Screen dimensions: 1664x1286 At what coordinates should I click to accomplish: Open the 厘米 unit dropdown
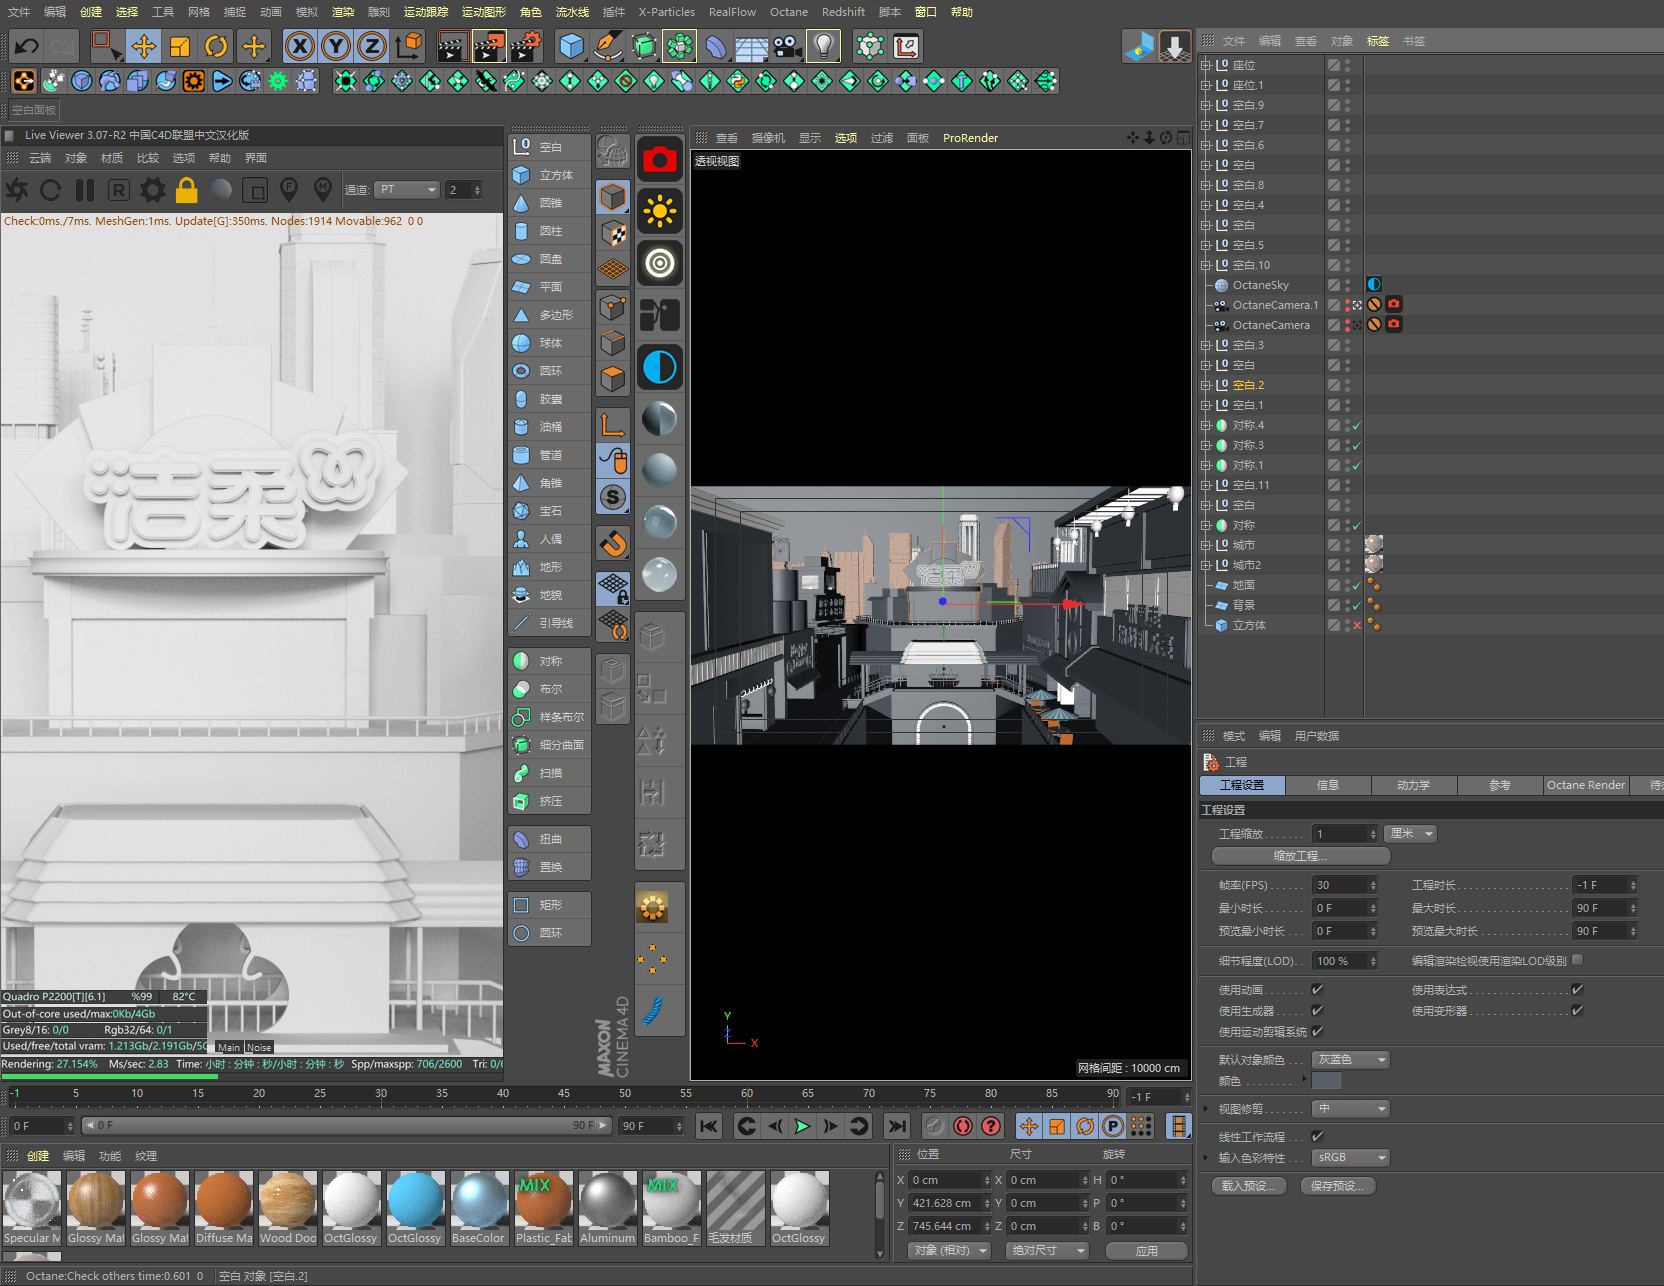pyautogui.click(x=1411, y=834)
